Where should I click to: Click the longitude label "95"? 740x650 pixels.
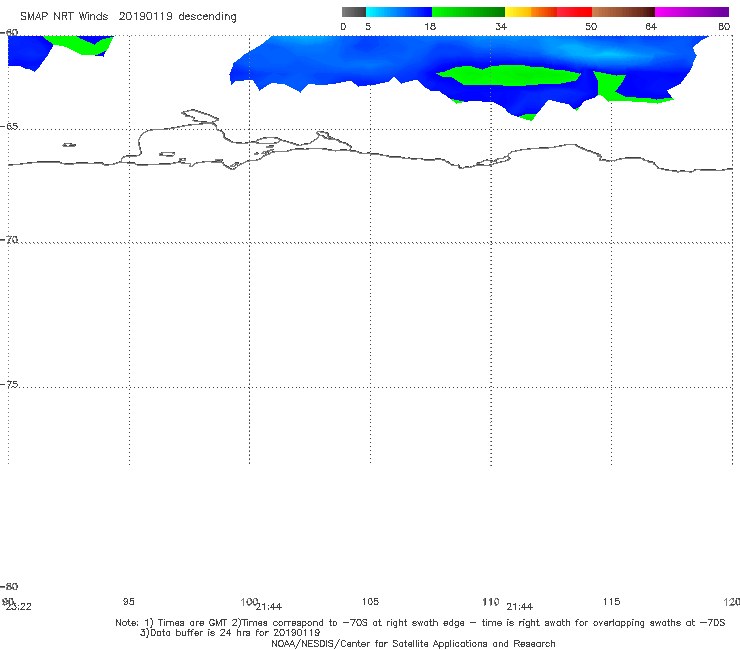129,601
